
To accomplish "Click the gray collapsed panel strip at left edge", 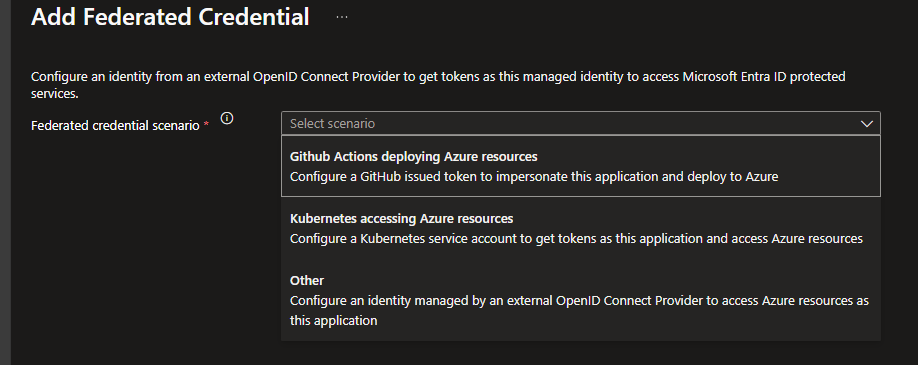I will pyautogui.click(x=5, y=182).
